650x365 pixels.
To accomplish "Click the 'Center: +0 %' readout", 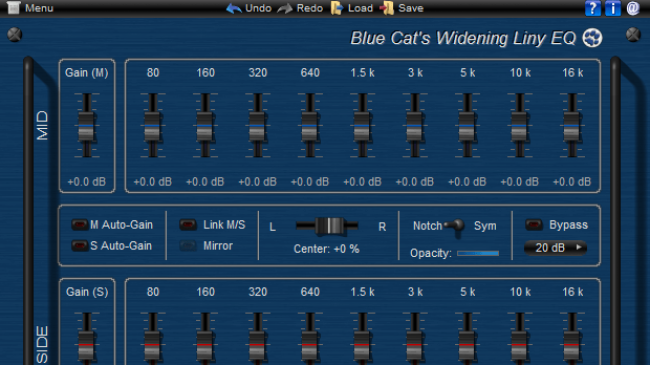I will click(327, 249).
